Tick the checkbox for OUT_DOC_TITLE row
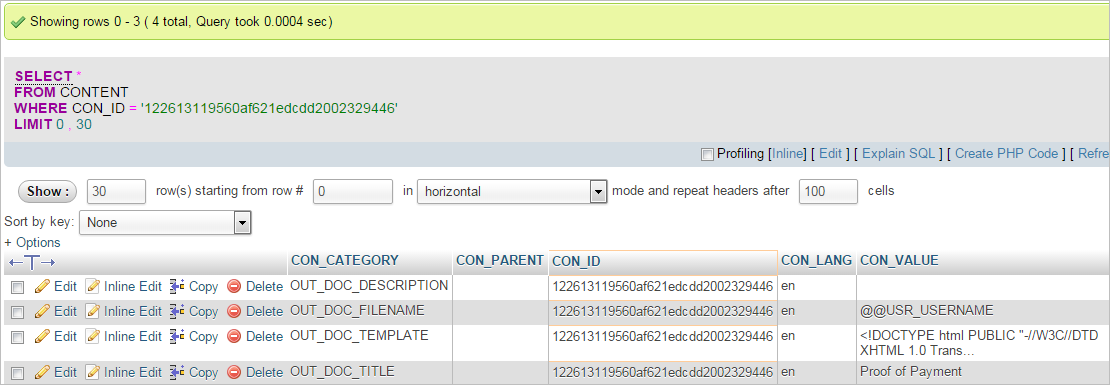 pos(18,373)
